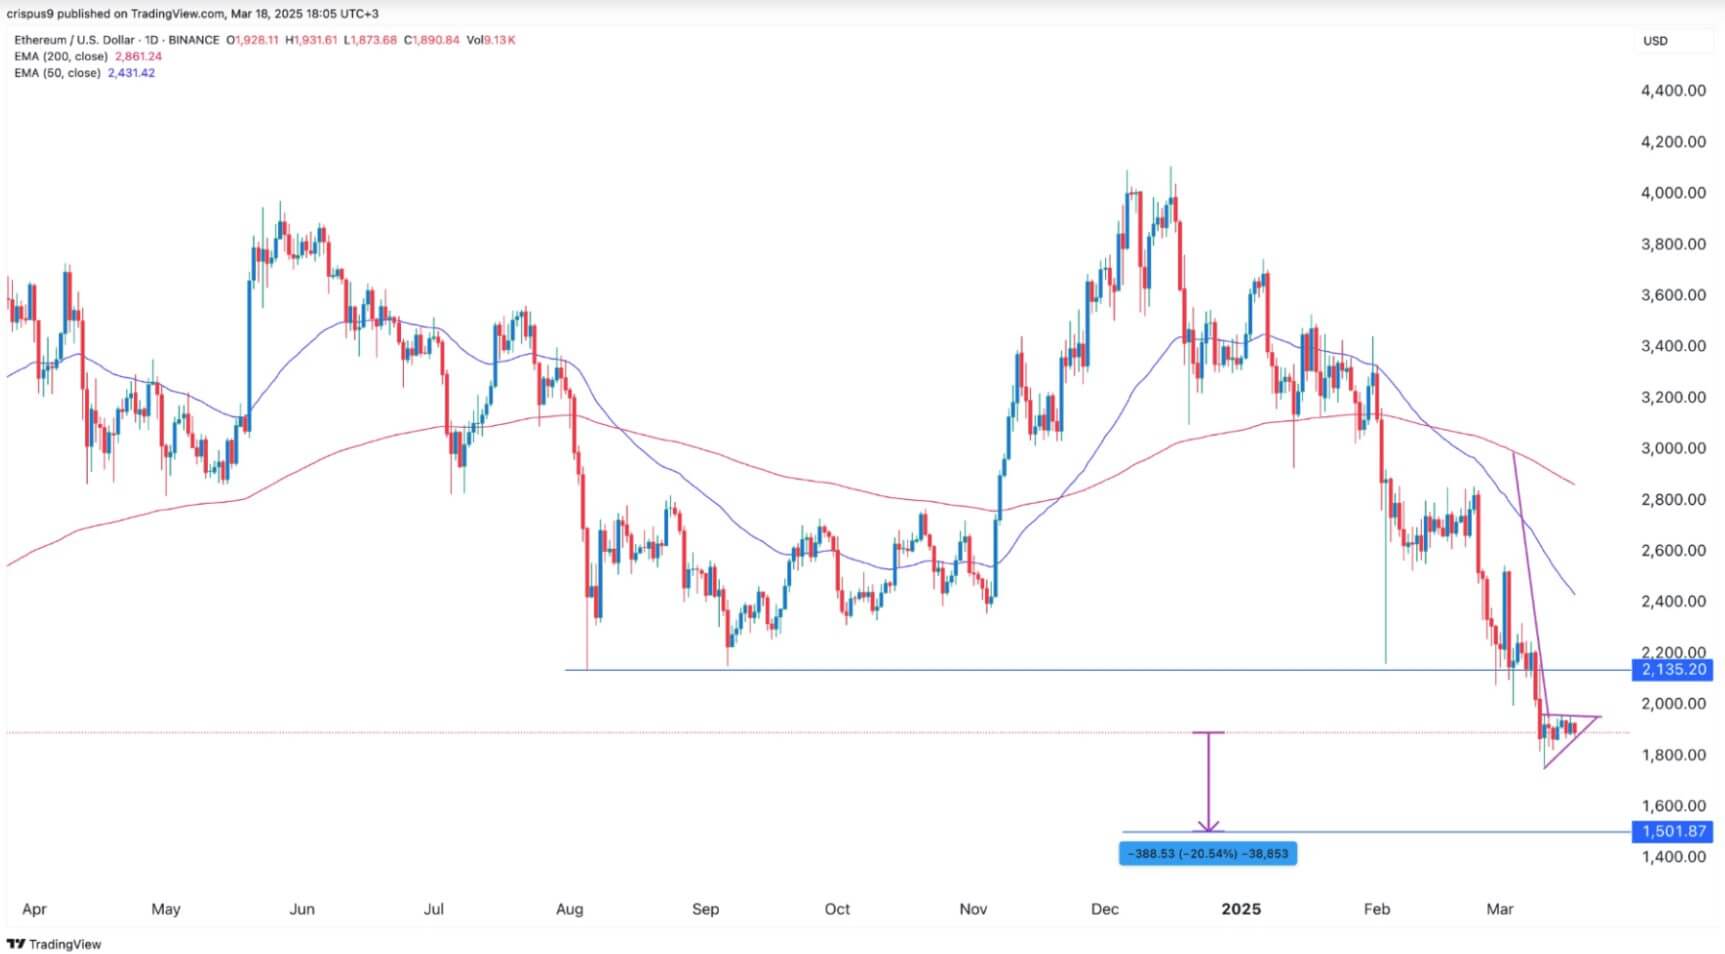Click the purple downward measurement arrow
The image size is (1725, 954).
click(1209, 782)
